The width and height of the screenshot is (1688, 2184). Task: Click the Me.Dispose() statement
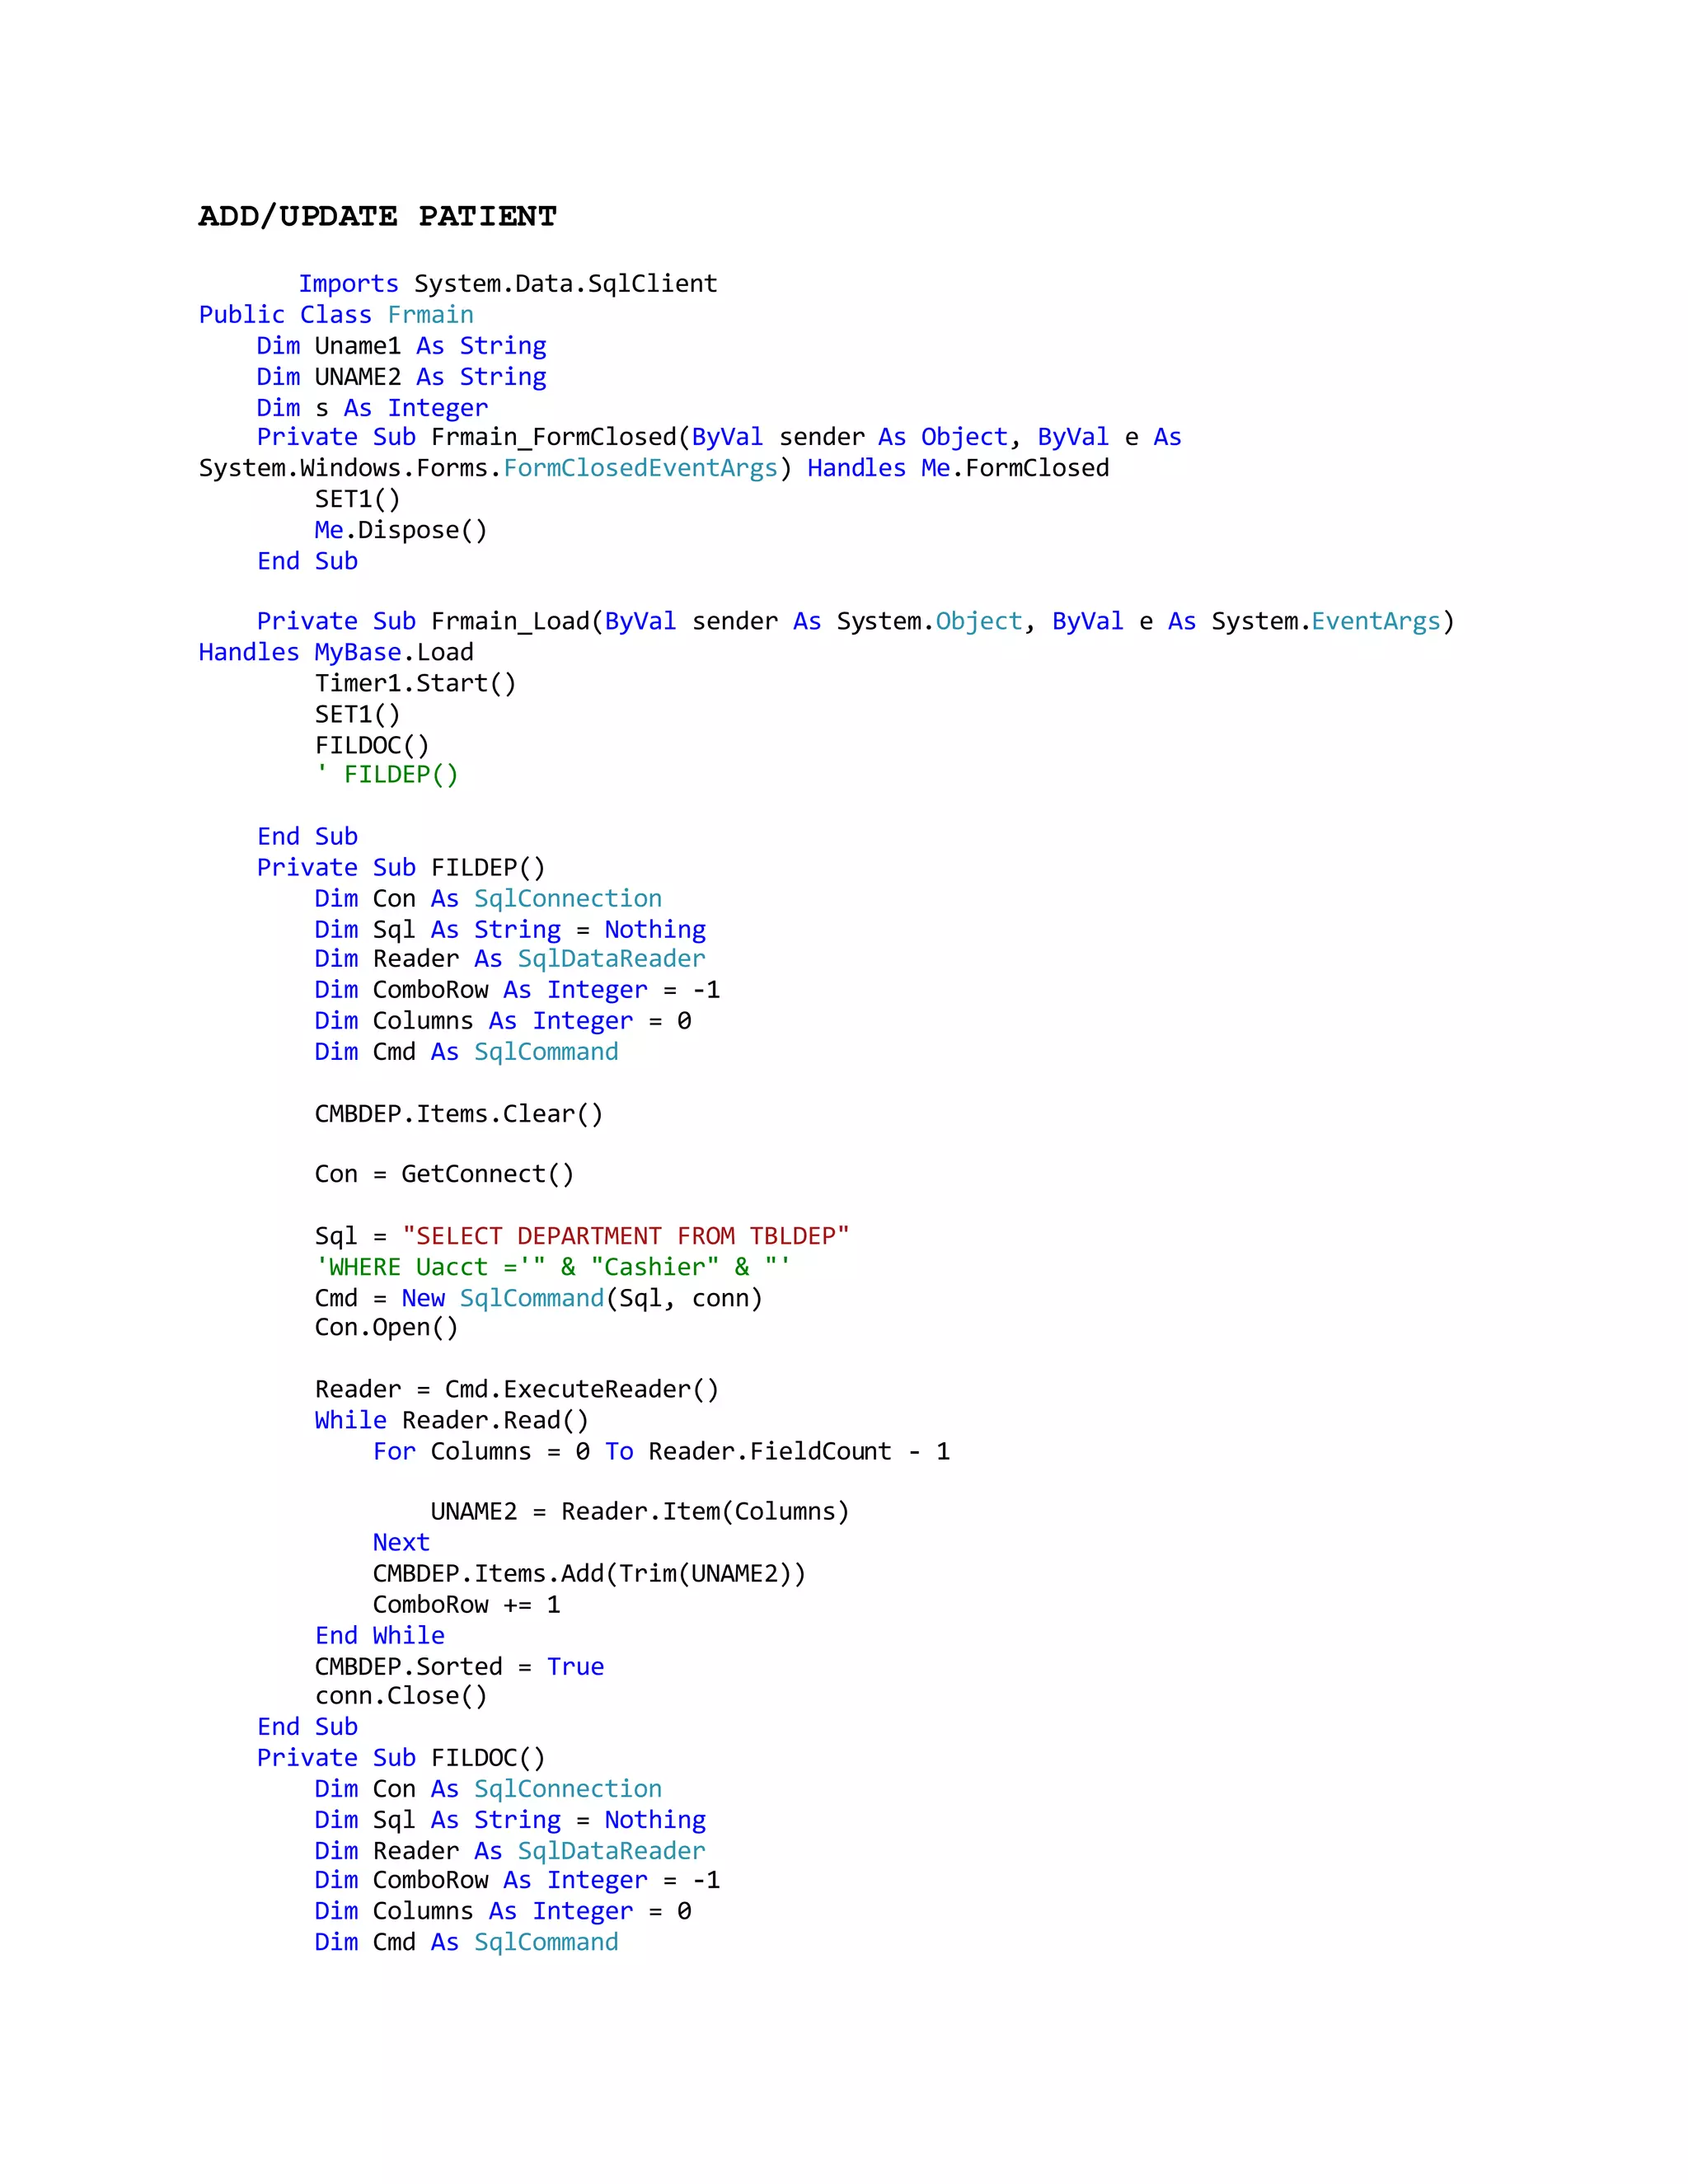400,530
